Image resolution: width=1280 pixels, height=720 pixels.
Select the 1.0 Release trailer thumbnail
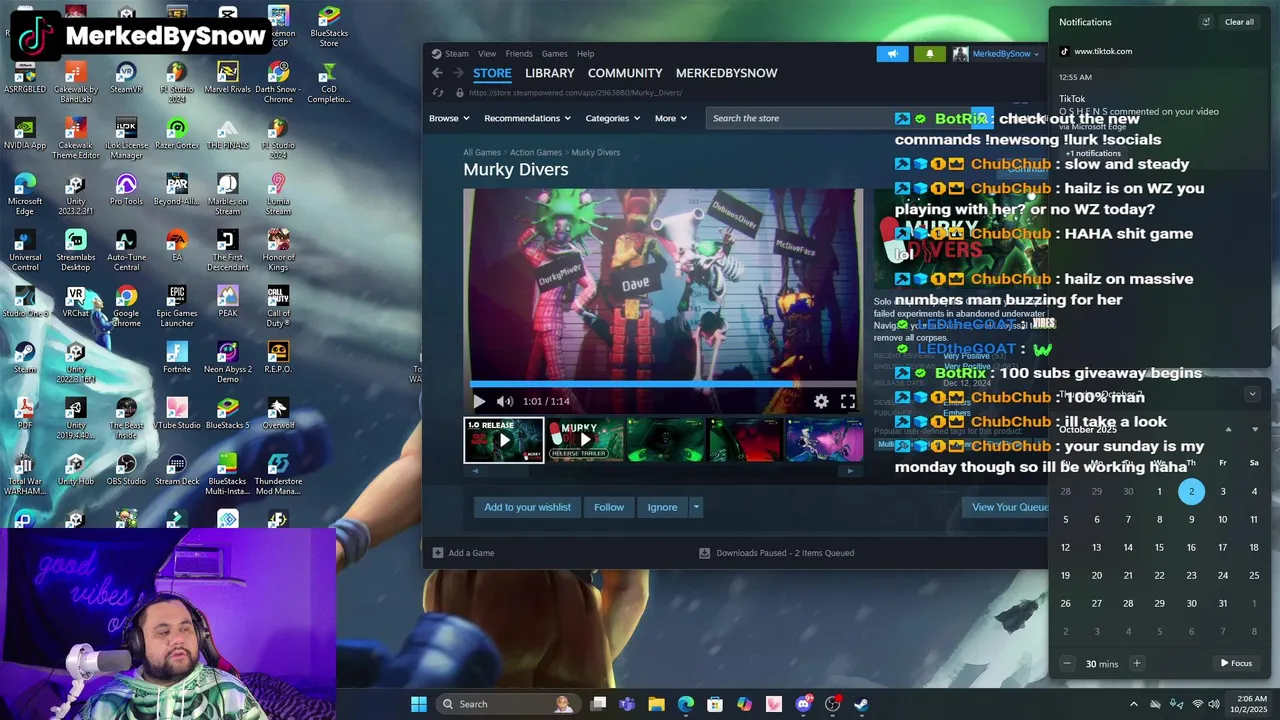click(503, 440)
